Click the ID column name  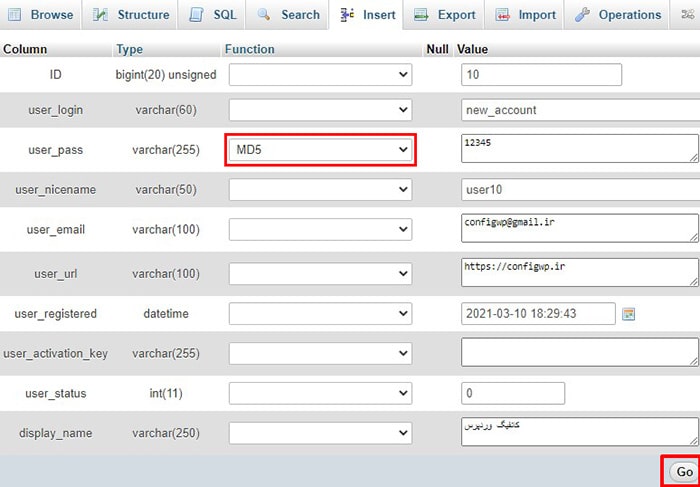pyautogui.click(x=55, y=75)
